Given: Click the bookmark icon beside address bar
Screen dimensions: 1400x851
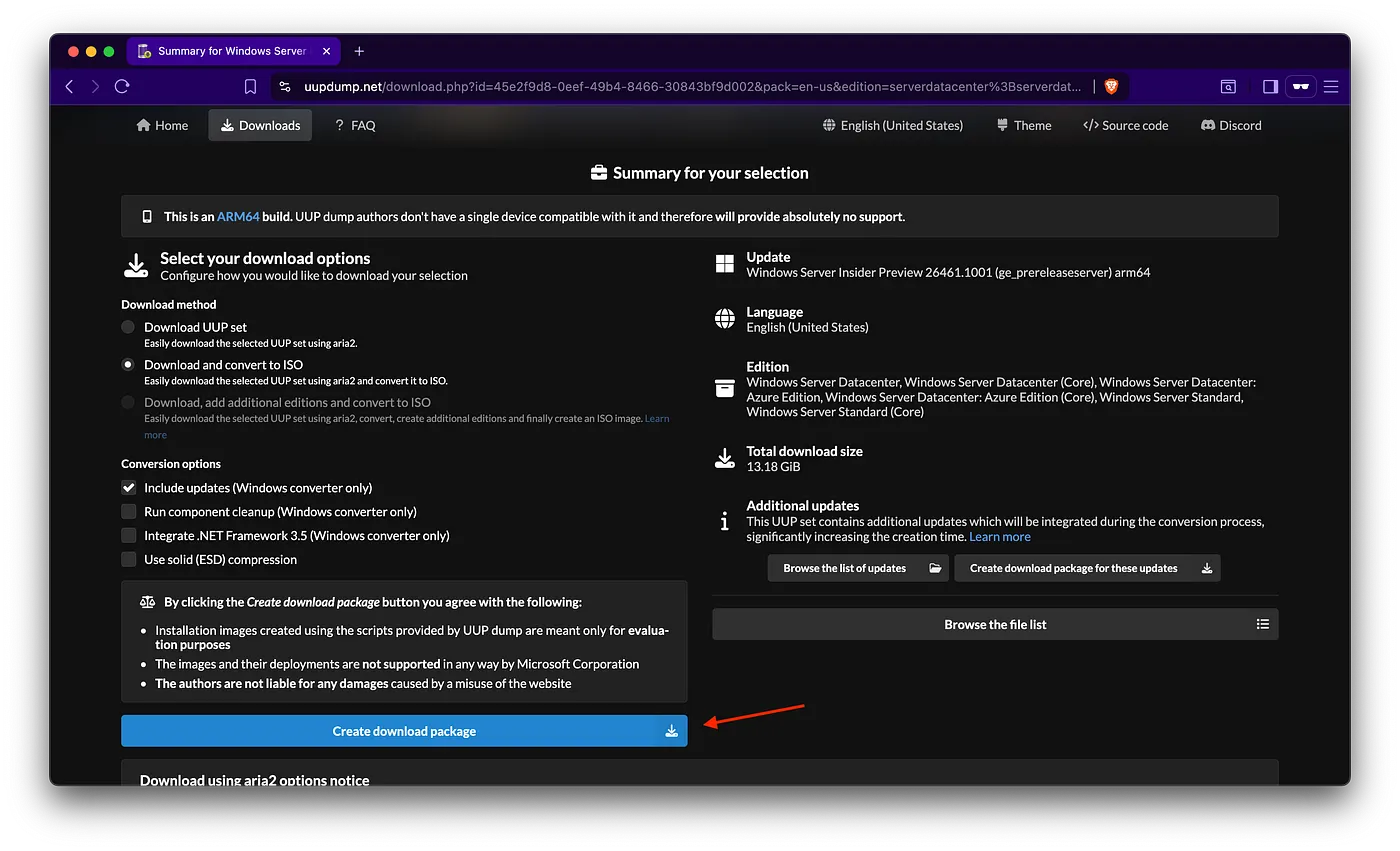Looking at the screenshot, I should click(x=250, y=87).
